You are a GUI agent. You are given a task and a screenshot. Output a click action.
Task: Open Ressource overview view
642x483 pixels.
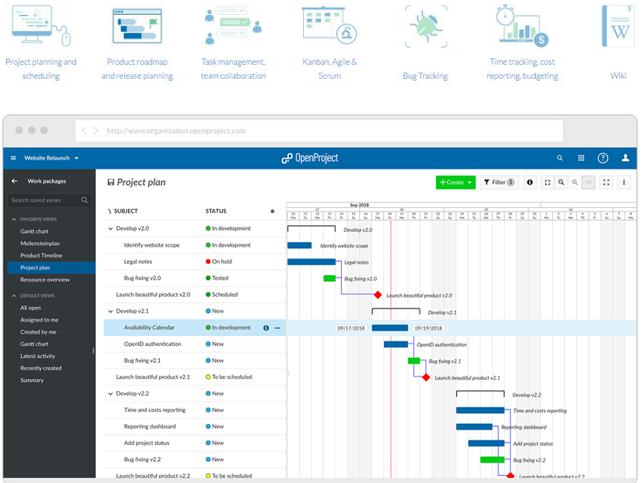click(45, 280)
